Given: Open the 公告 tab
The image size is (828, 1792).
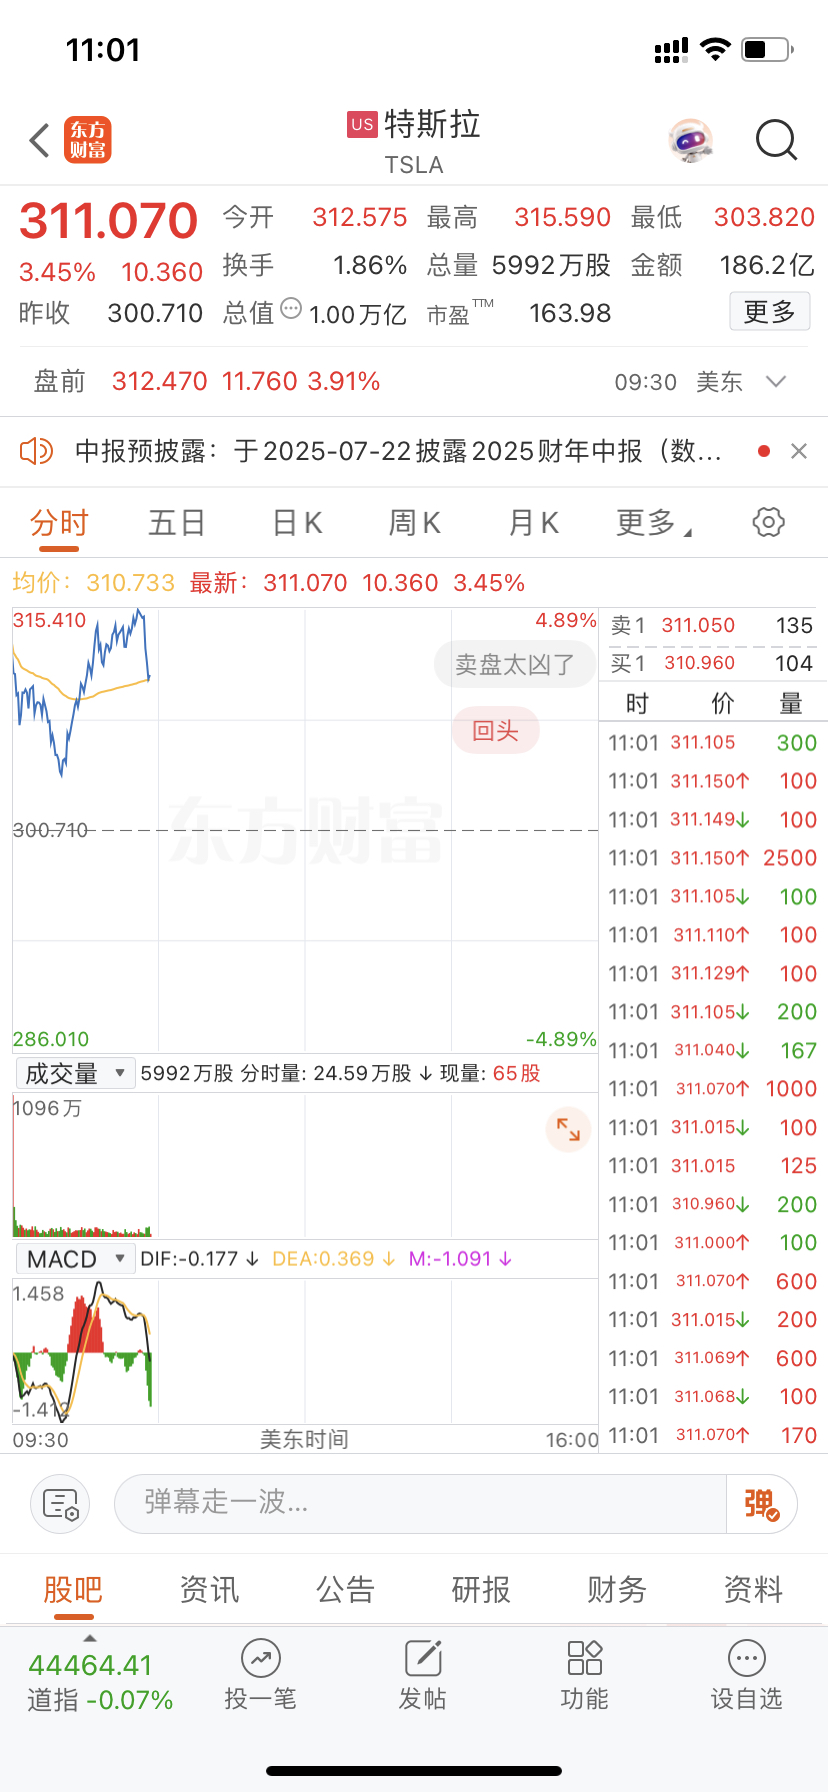Looking at the screenshot, I should pyautogui.click(x=345, y=1589).
